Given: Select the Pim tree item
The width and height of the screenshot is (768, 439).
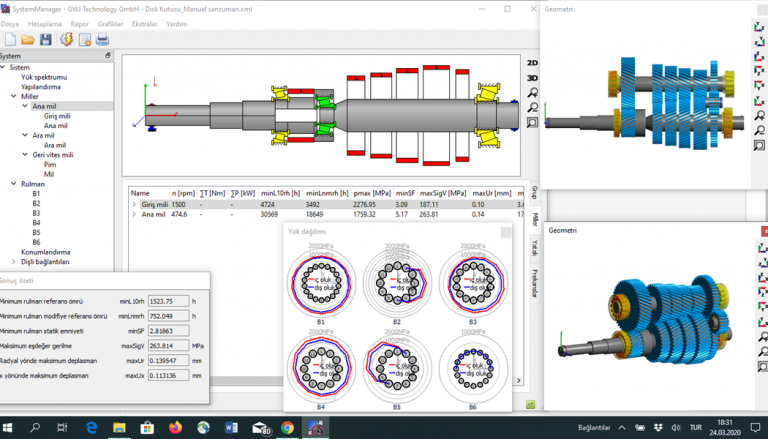Looking at the screenshot, I should pos(50,164).
